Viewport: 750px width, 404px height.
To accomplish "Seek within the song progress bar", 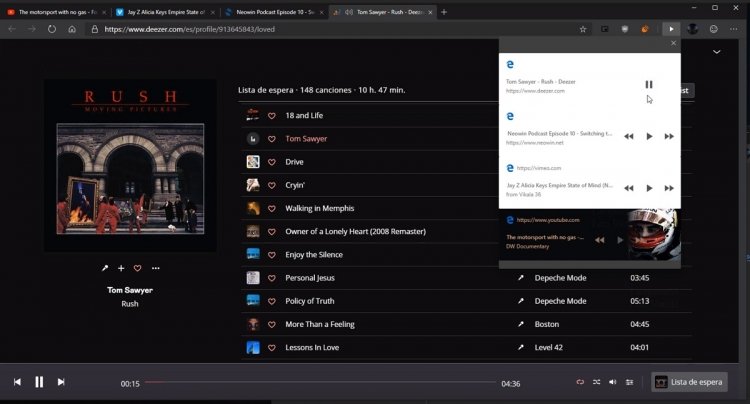I will tap(320, 382).
